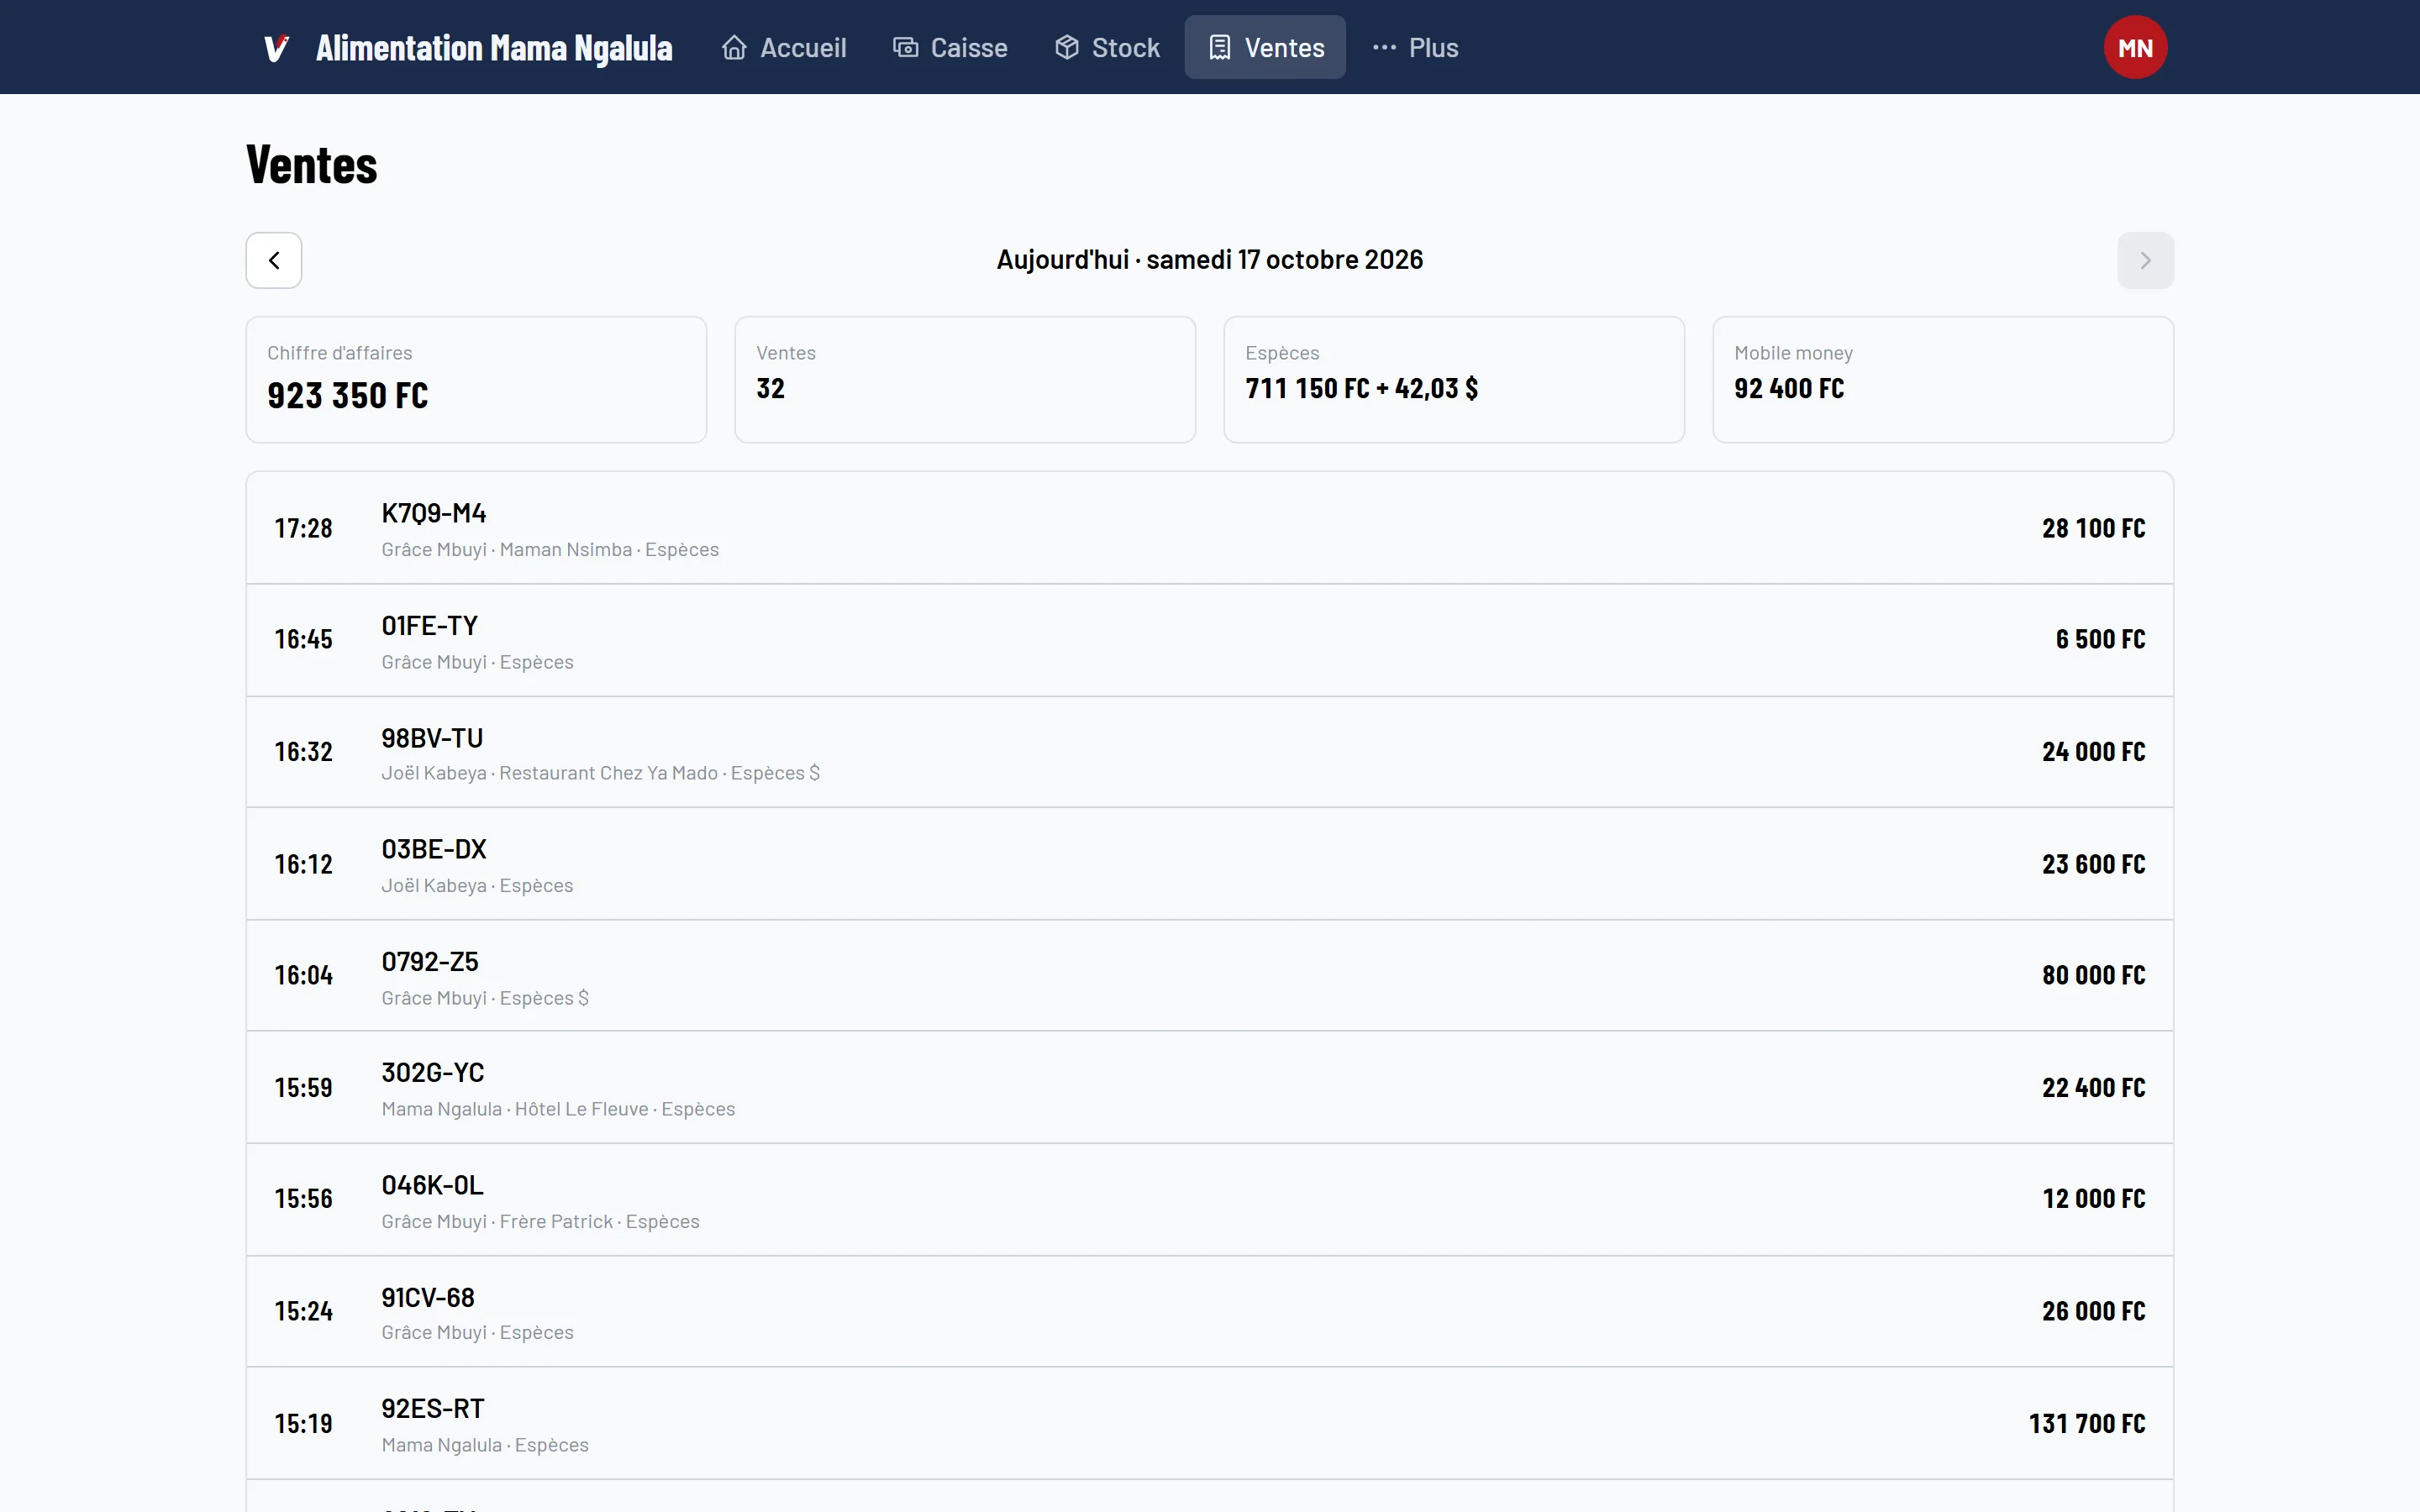Open sale 91CV-68
This screenshot has height=1512, width=2420.
point(1210,1311)
